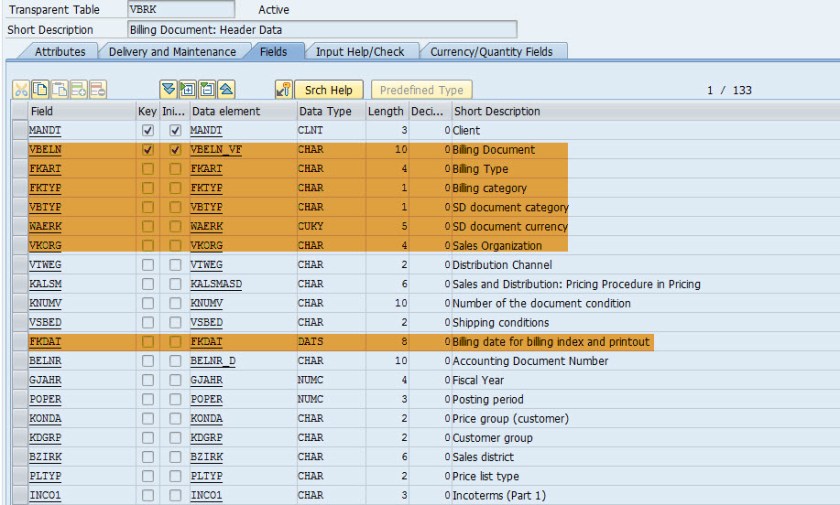
Task: Open the Currency/Quantity Fields tab
Action: point(491,51)
